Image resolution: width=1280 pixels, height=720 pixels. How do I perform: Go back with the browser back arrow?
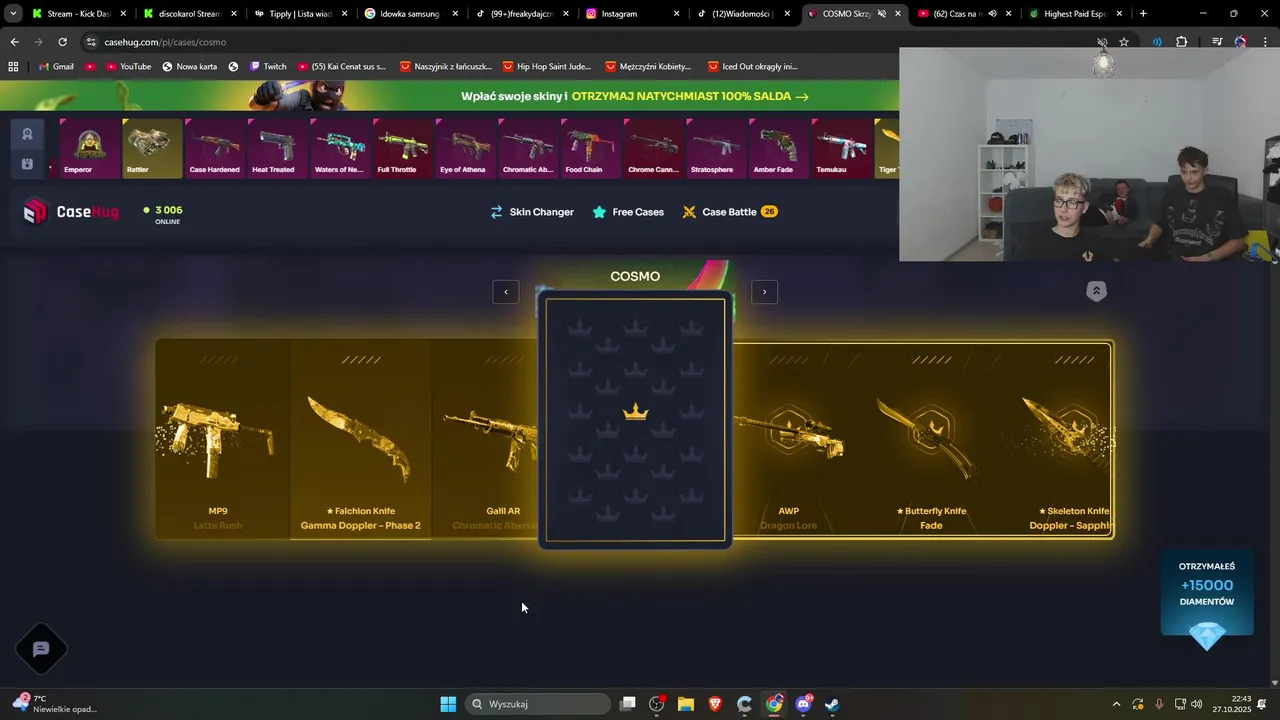pyautogui.click(x=14, y=42)
